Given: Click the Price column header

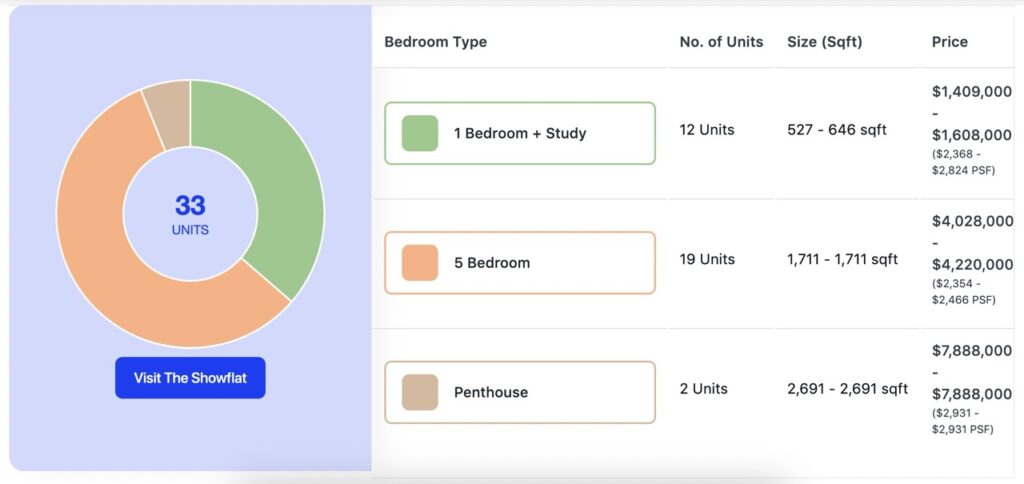Looking at the screenshot, I should (950, 42).
